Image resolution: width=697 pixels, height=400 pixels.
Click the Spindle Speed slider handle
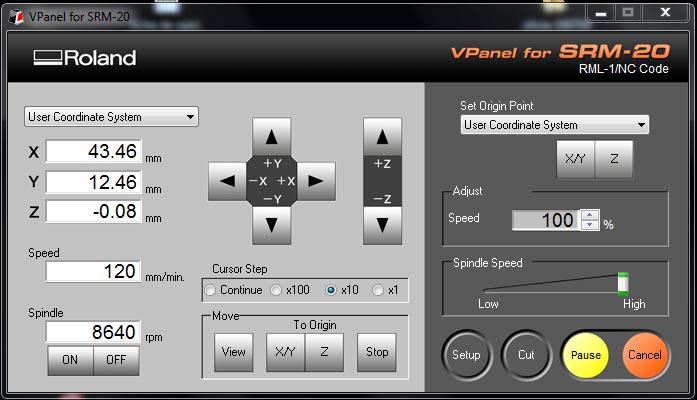coord(623,284)
